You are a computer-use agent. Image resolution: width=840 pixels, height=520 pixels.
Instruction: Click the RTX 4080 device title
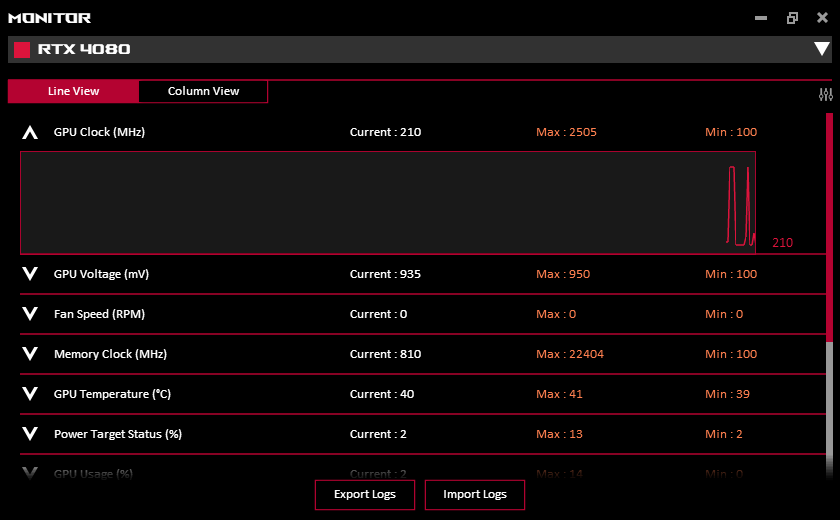pyautogui.click(x=84, y=49)
